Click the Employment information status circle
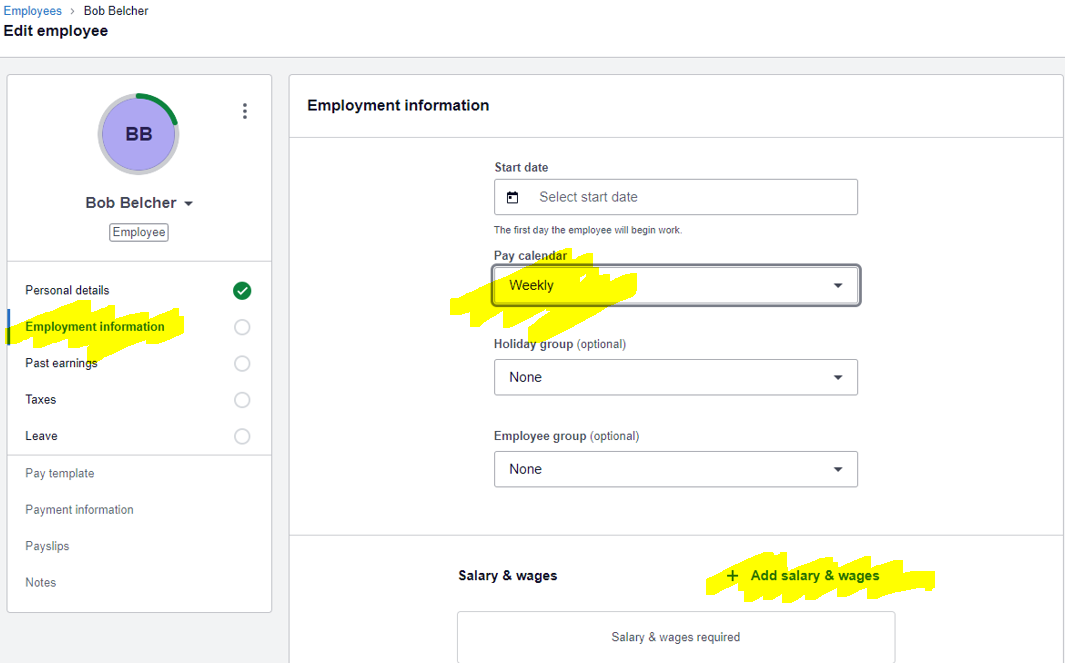 coord(242,327)
